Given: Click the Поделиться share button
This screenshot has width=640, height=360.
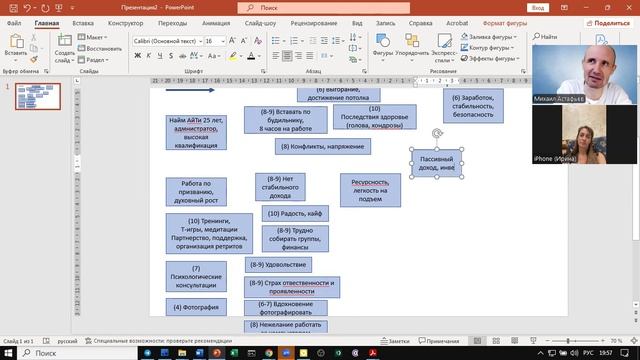Looking at the screenshot, I should click(608, 23).
